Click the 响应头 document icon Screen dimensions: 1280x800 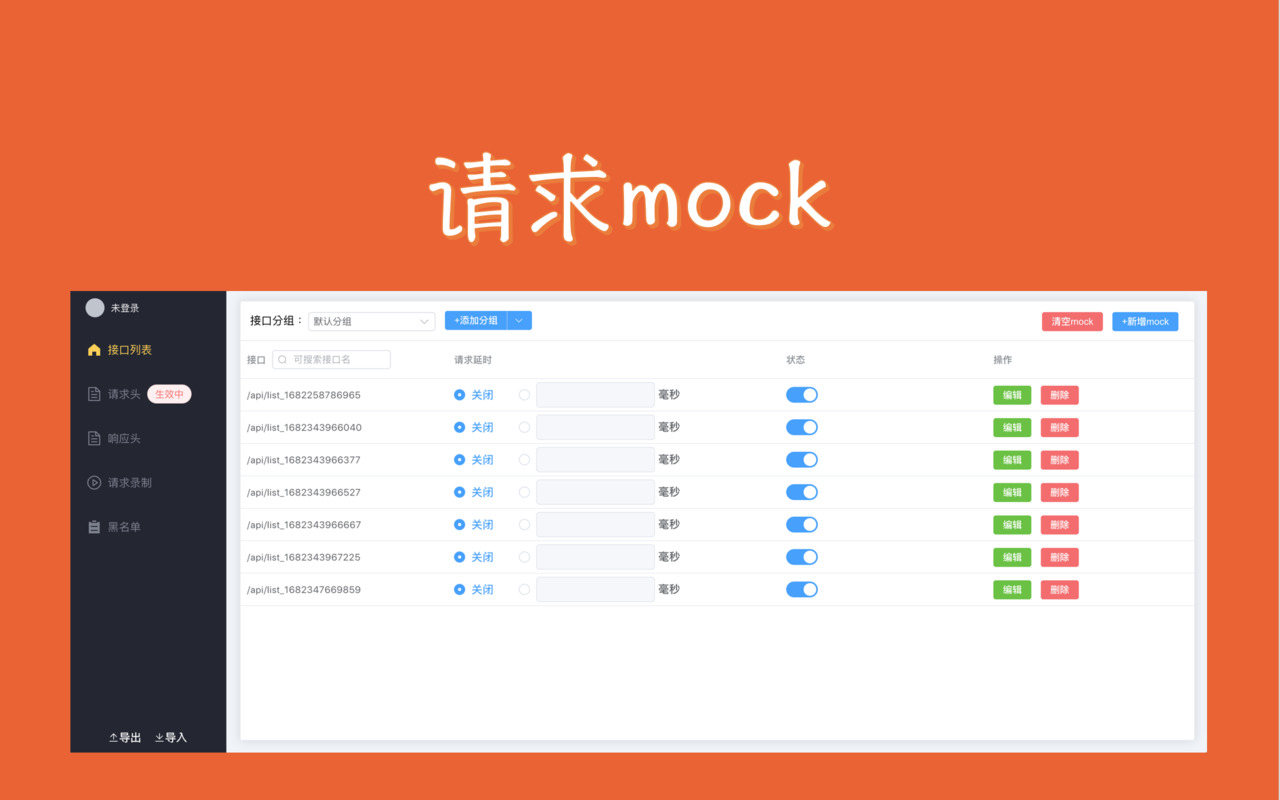point(94,438)
